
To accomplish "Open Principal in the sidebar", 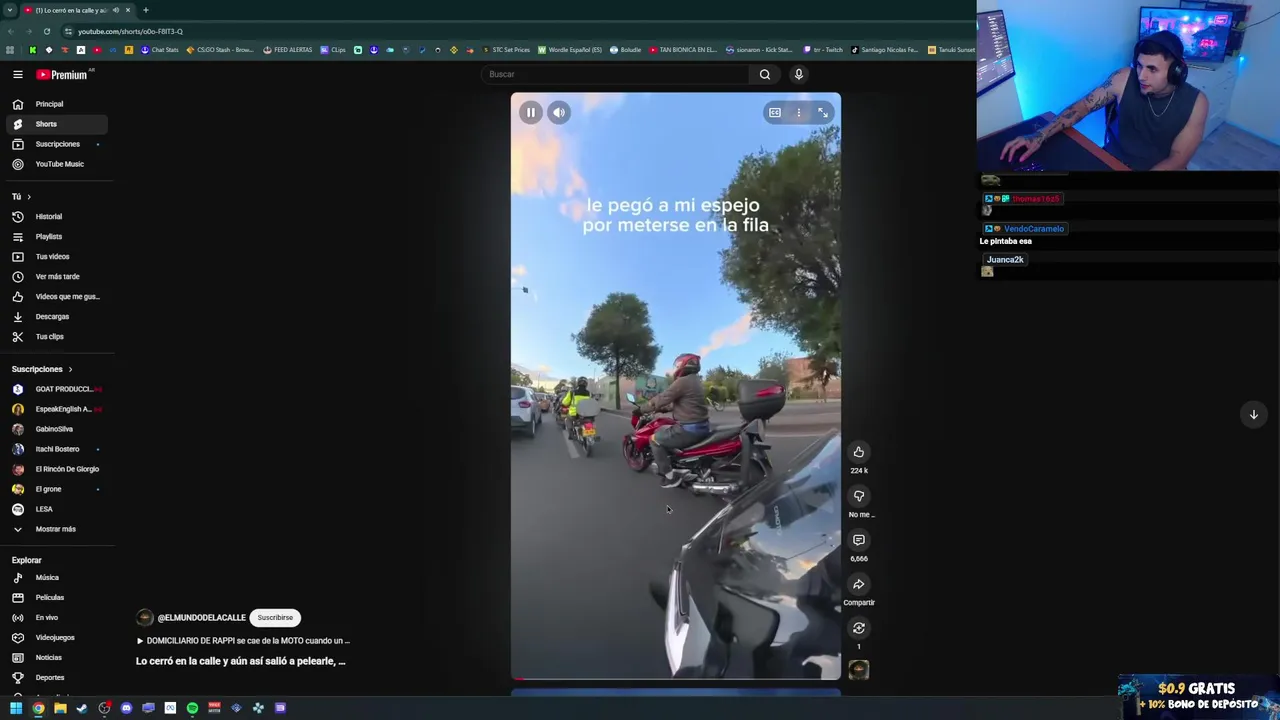I will [x=55, y=104].
